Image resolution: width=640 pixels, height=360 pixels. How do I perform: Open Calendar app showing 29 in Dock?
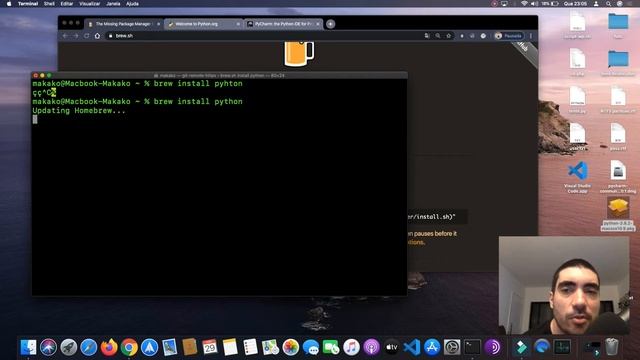click(210, 347)
